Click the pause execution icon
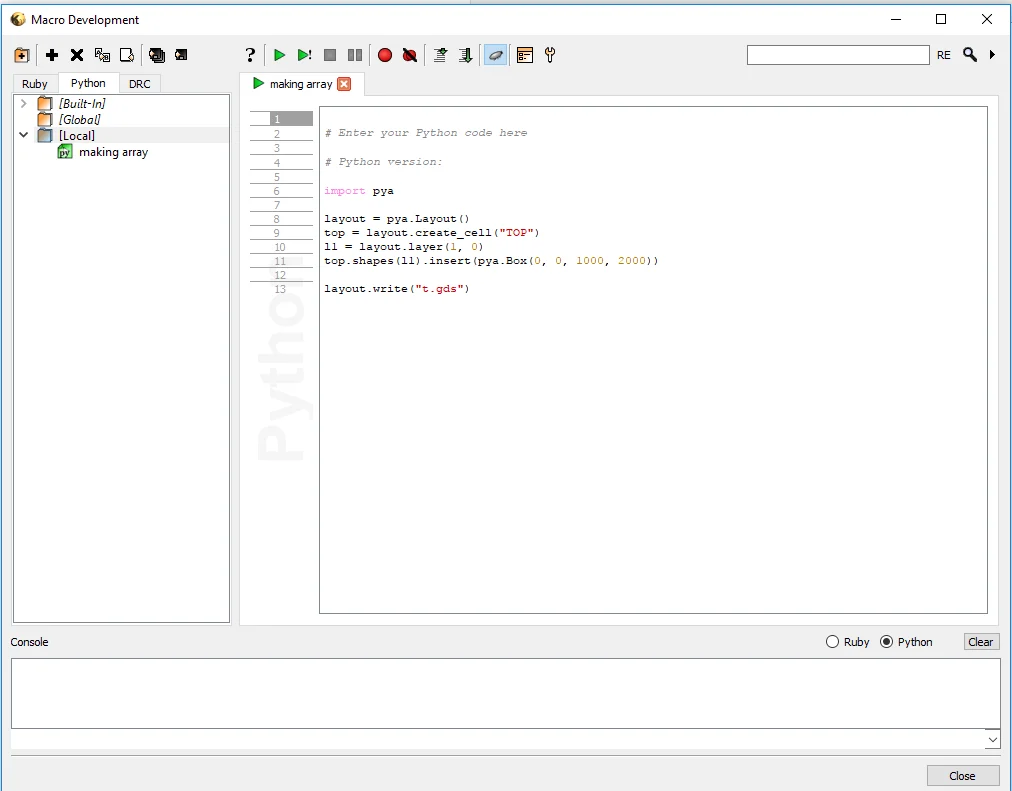The height and width of the screenshot is (791, 1012). point(355,55)
